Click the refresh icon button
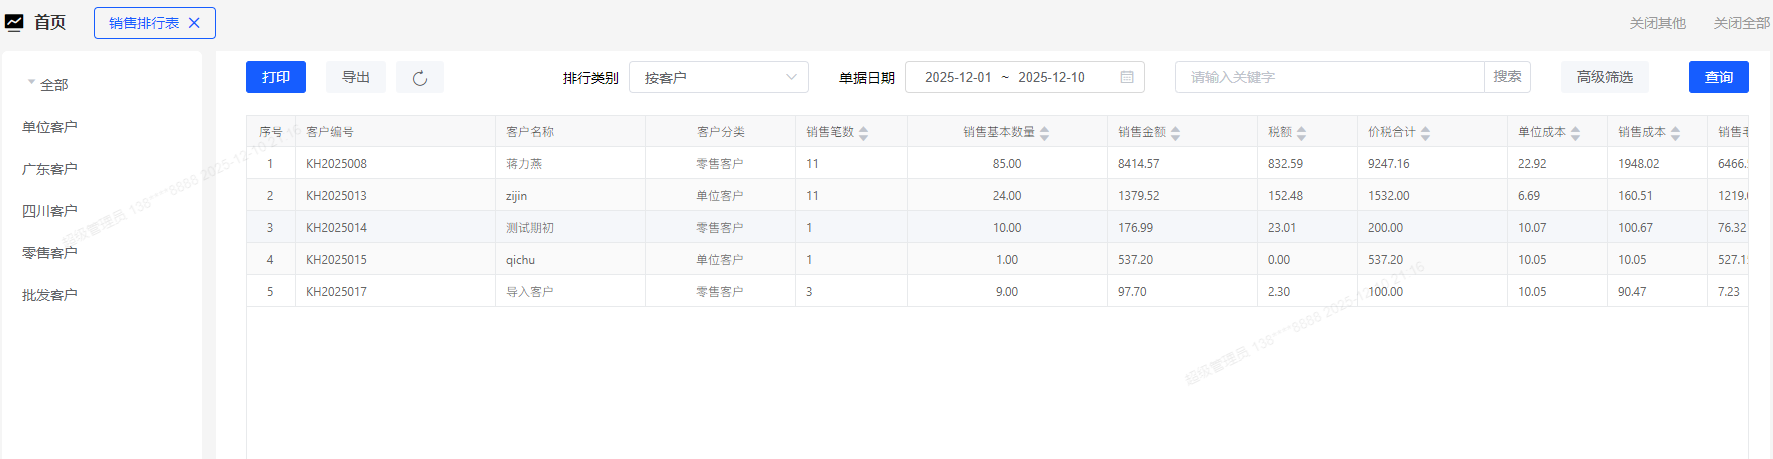 pyautogui.click(x=420, y=78)
